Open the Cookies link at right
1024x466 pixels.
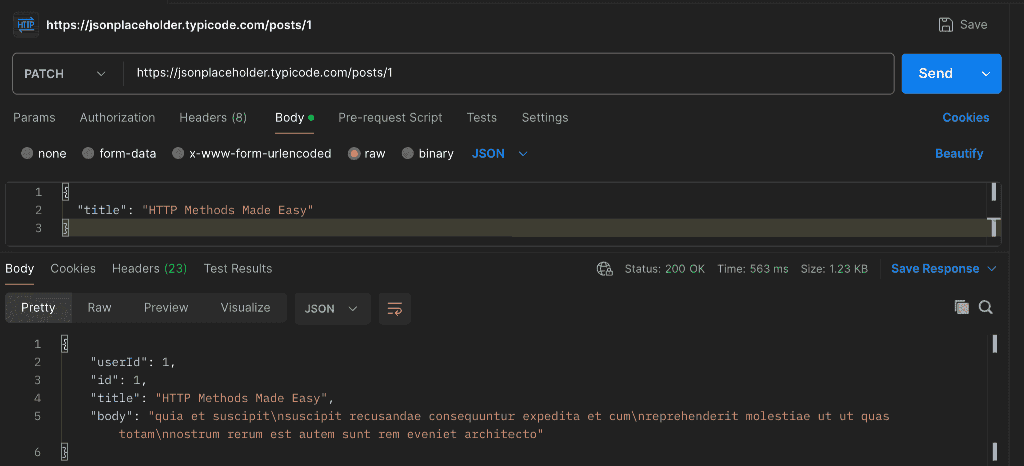(x=965, y=117)
